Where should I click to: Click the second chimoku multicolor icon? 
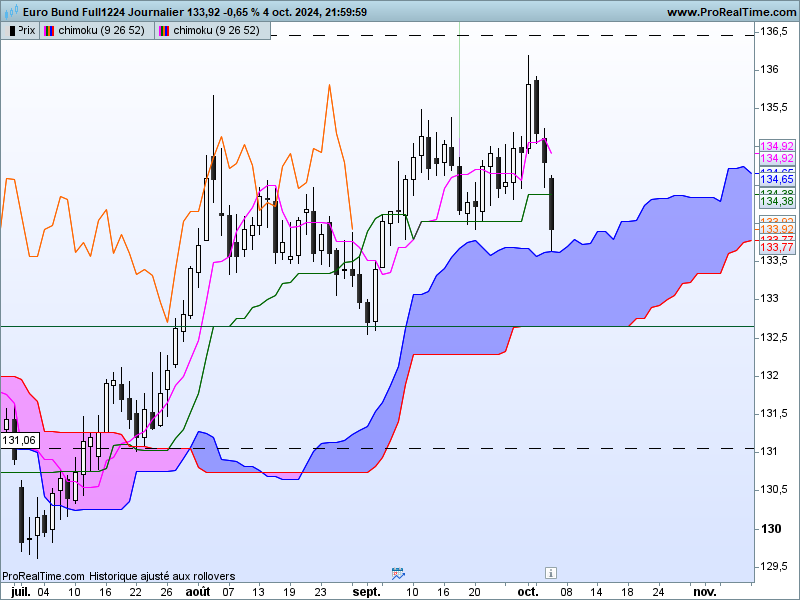tap(164, 31)
